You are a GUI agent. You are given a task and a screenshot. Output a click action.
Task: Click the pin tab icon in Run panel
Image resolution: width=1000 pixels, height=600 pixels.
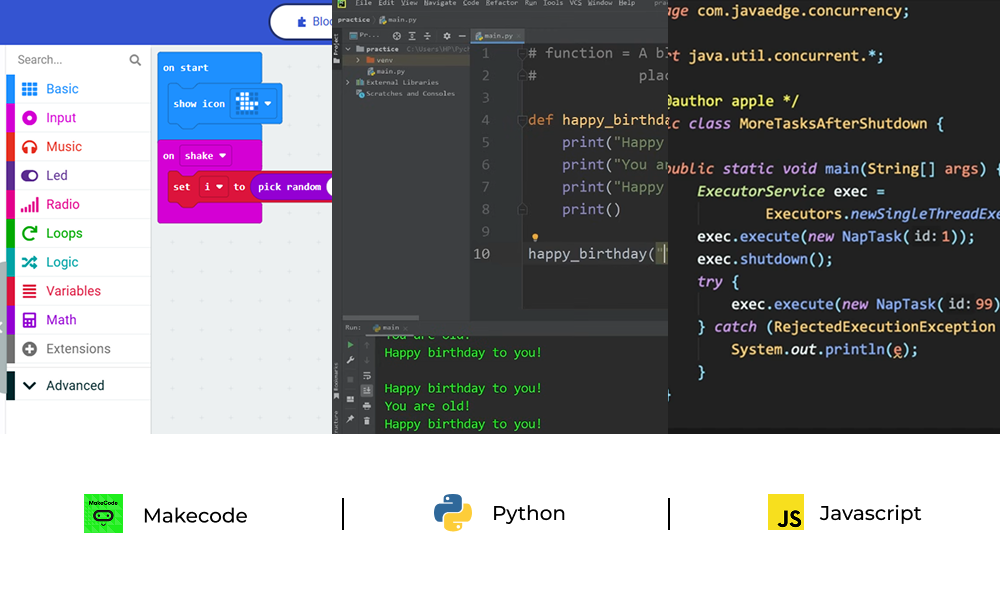pos(350,420)
